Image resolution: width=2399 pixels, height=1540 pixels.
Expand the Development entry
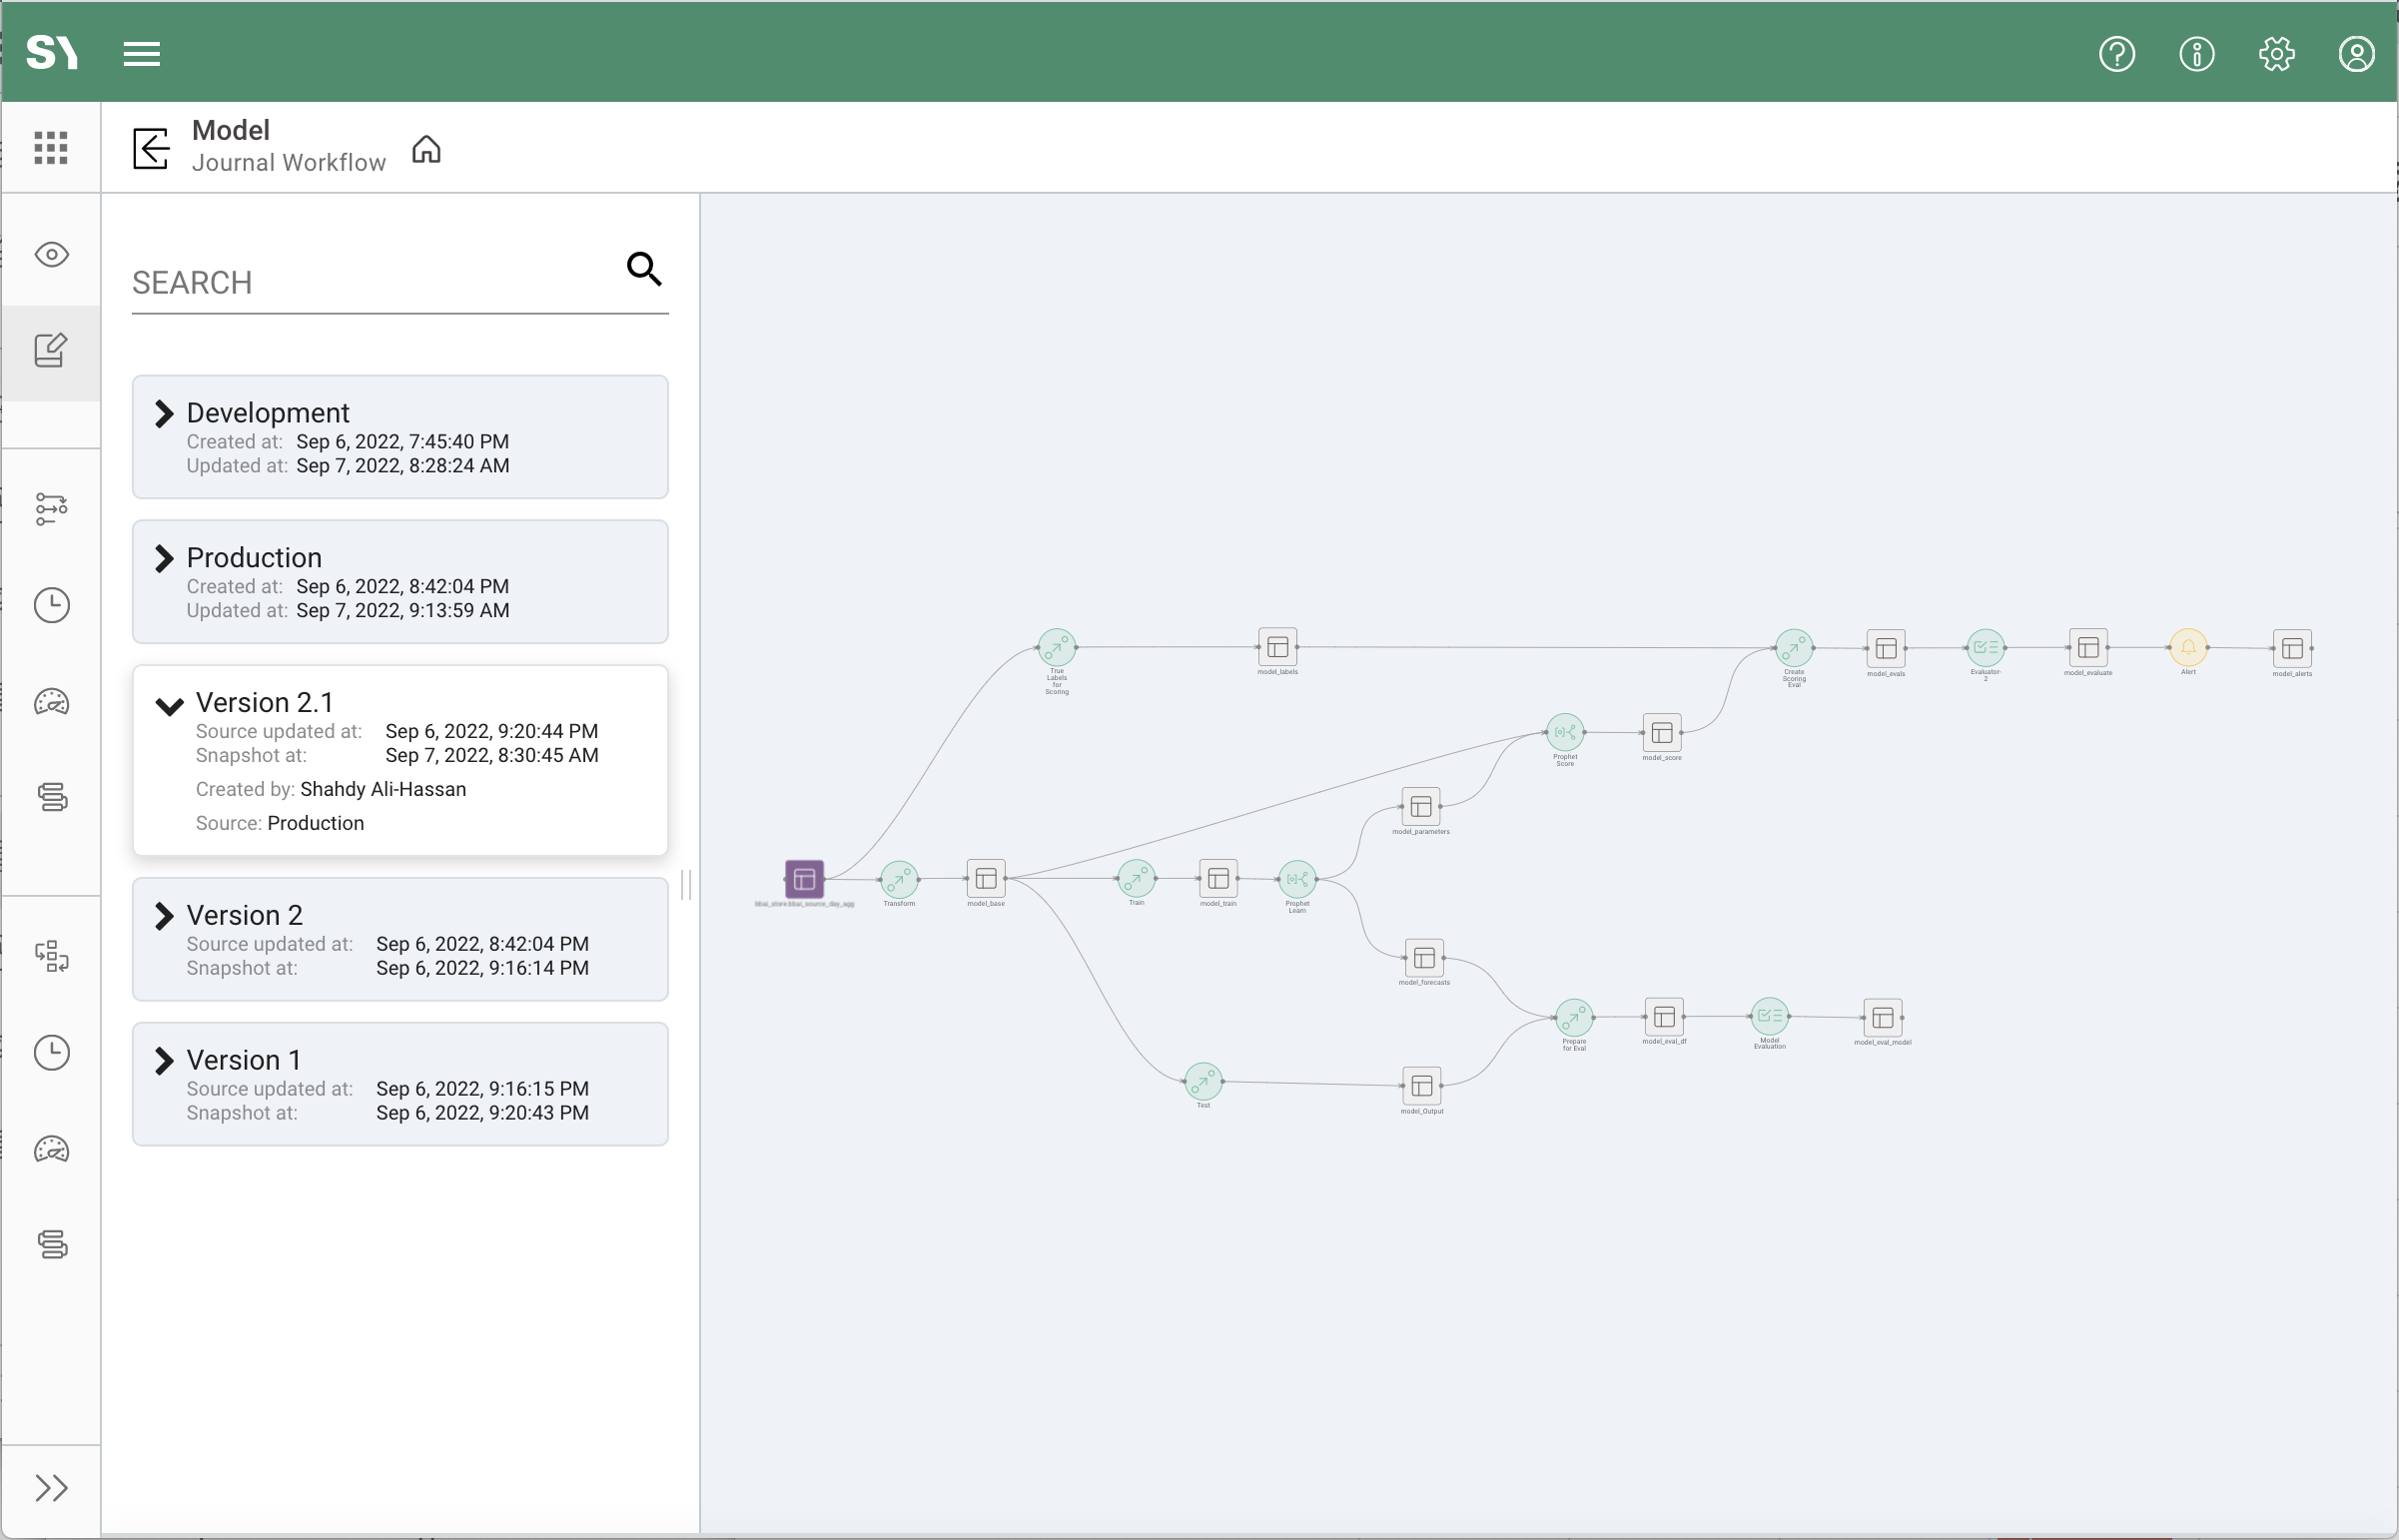[164, 413]
